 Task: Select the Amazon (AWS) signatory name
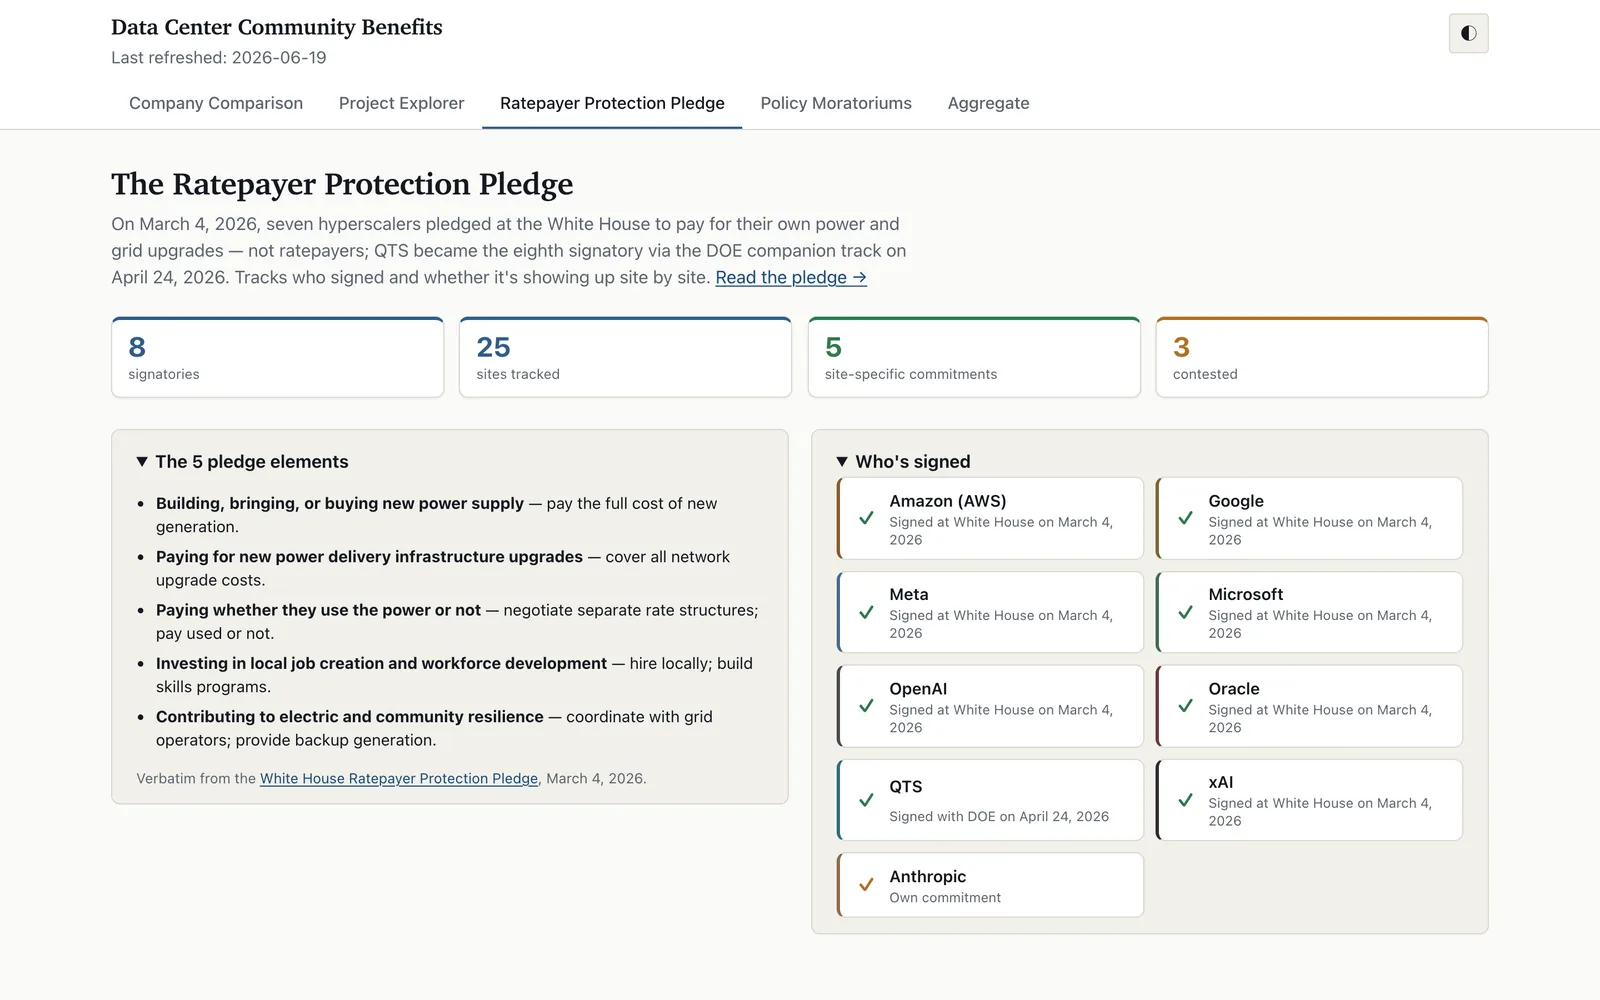(x=947, y=501)
